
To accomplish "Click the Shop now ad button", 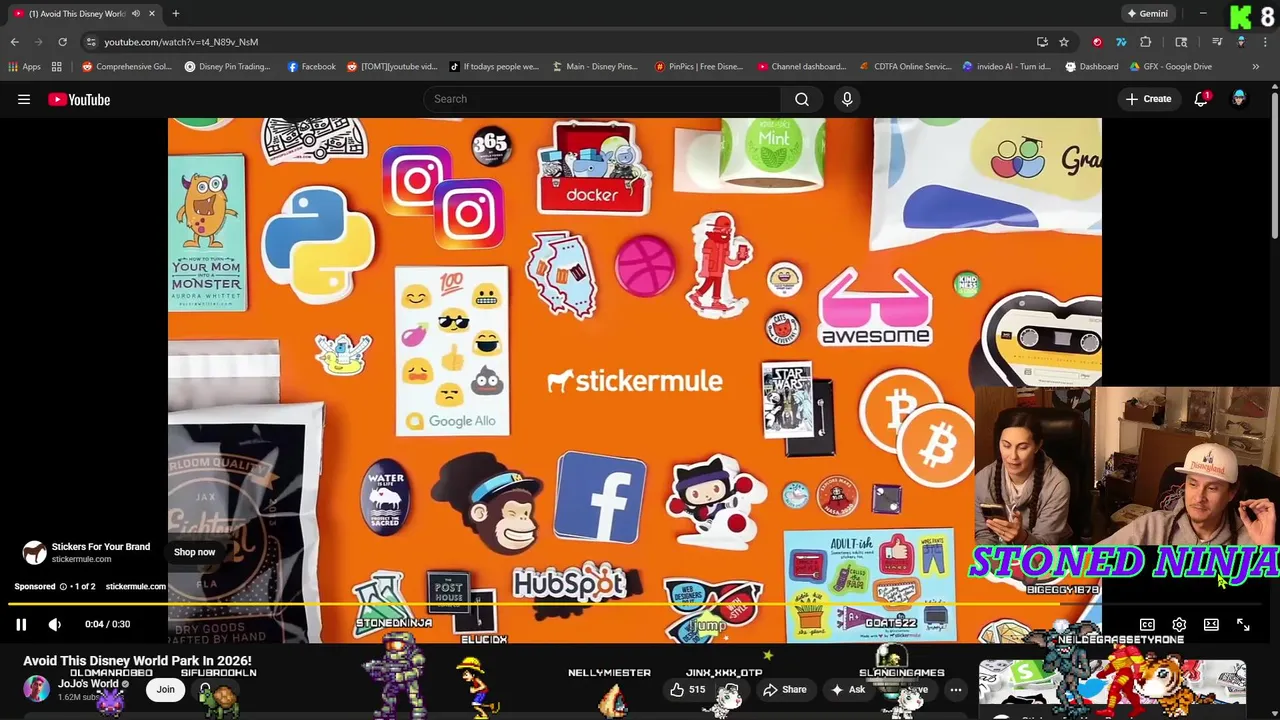I will pyautogui.click(x=194, y=552).
